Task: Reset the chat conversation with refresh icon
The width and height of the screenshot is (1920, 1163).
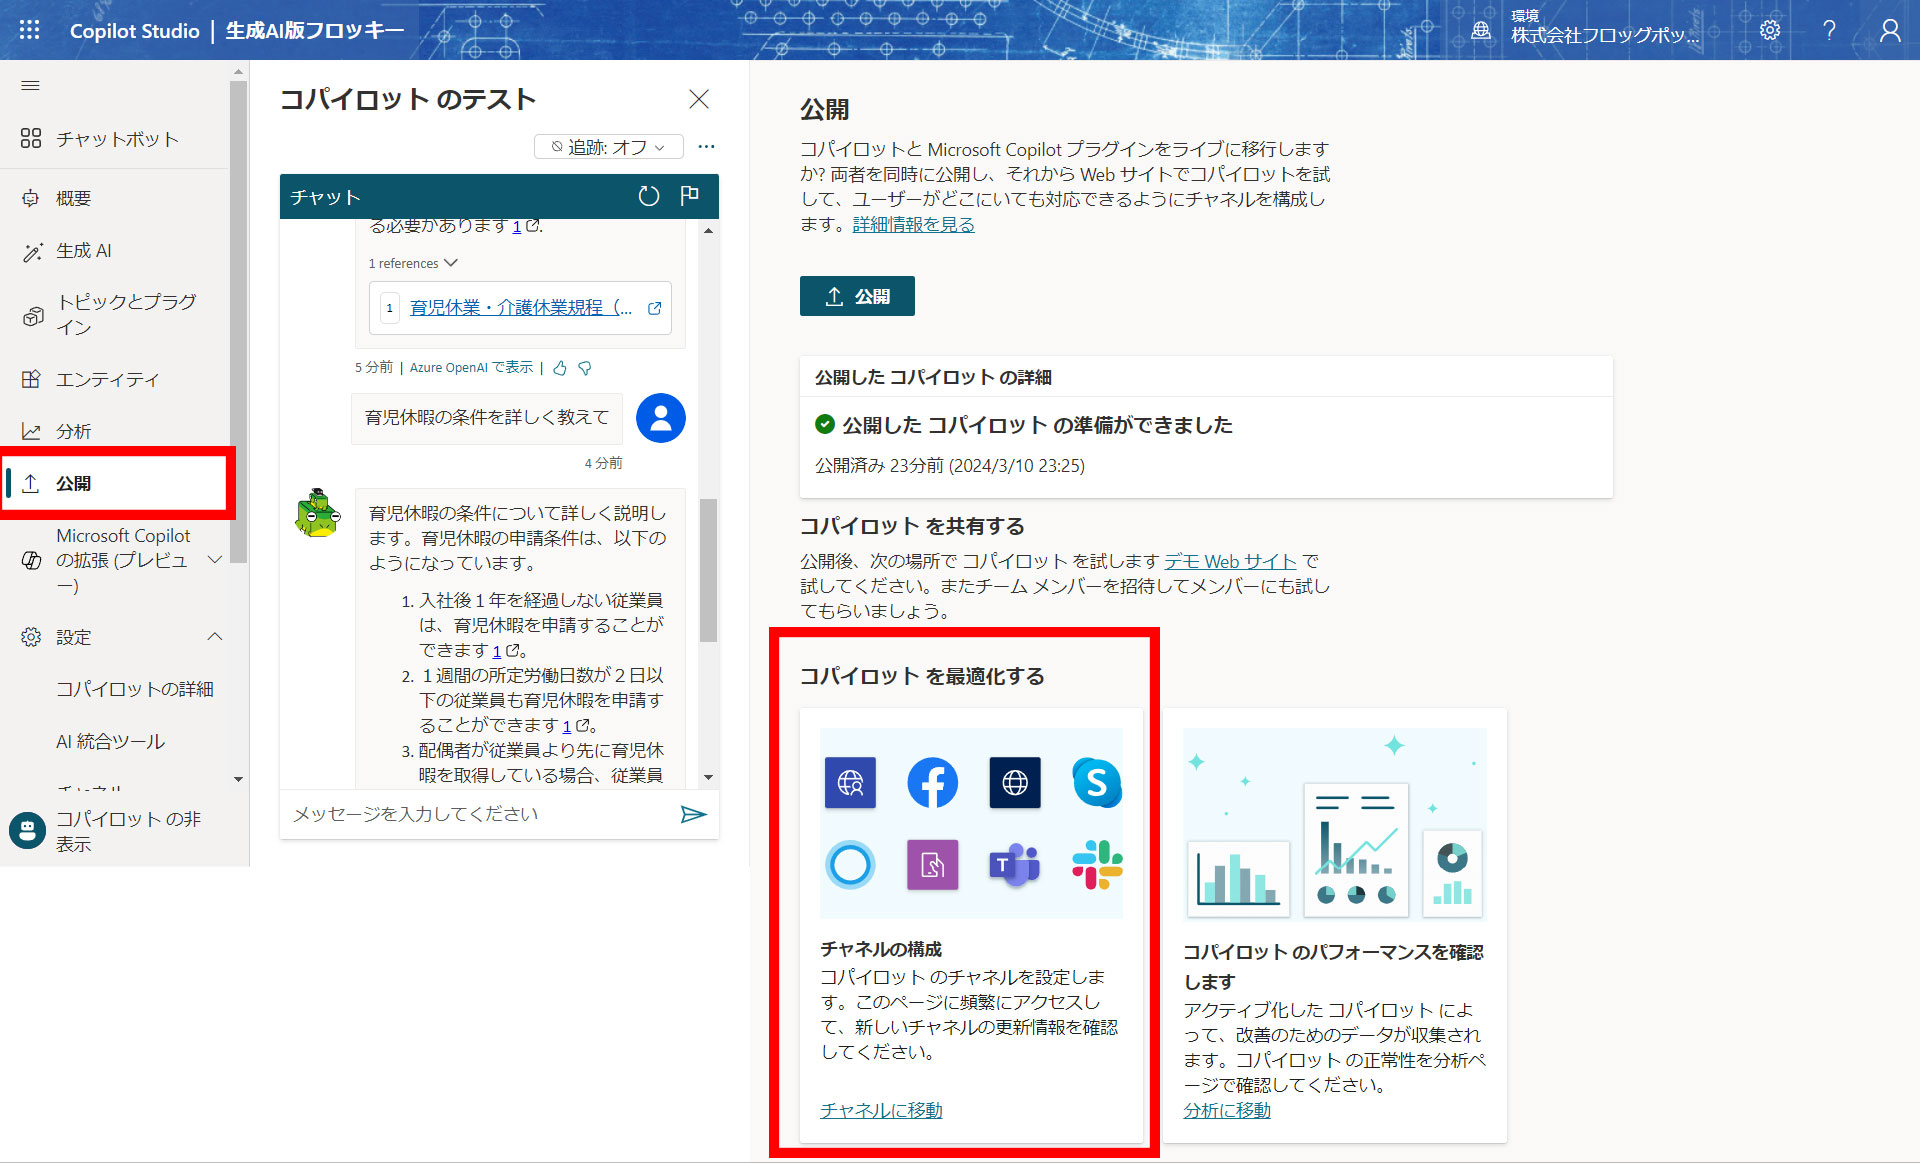Action: pyautogui.click(x=649, y=196)
